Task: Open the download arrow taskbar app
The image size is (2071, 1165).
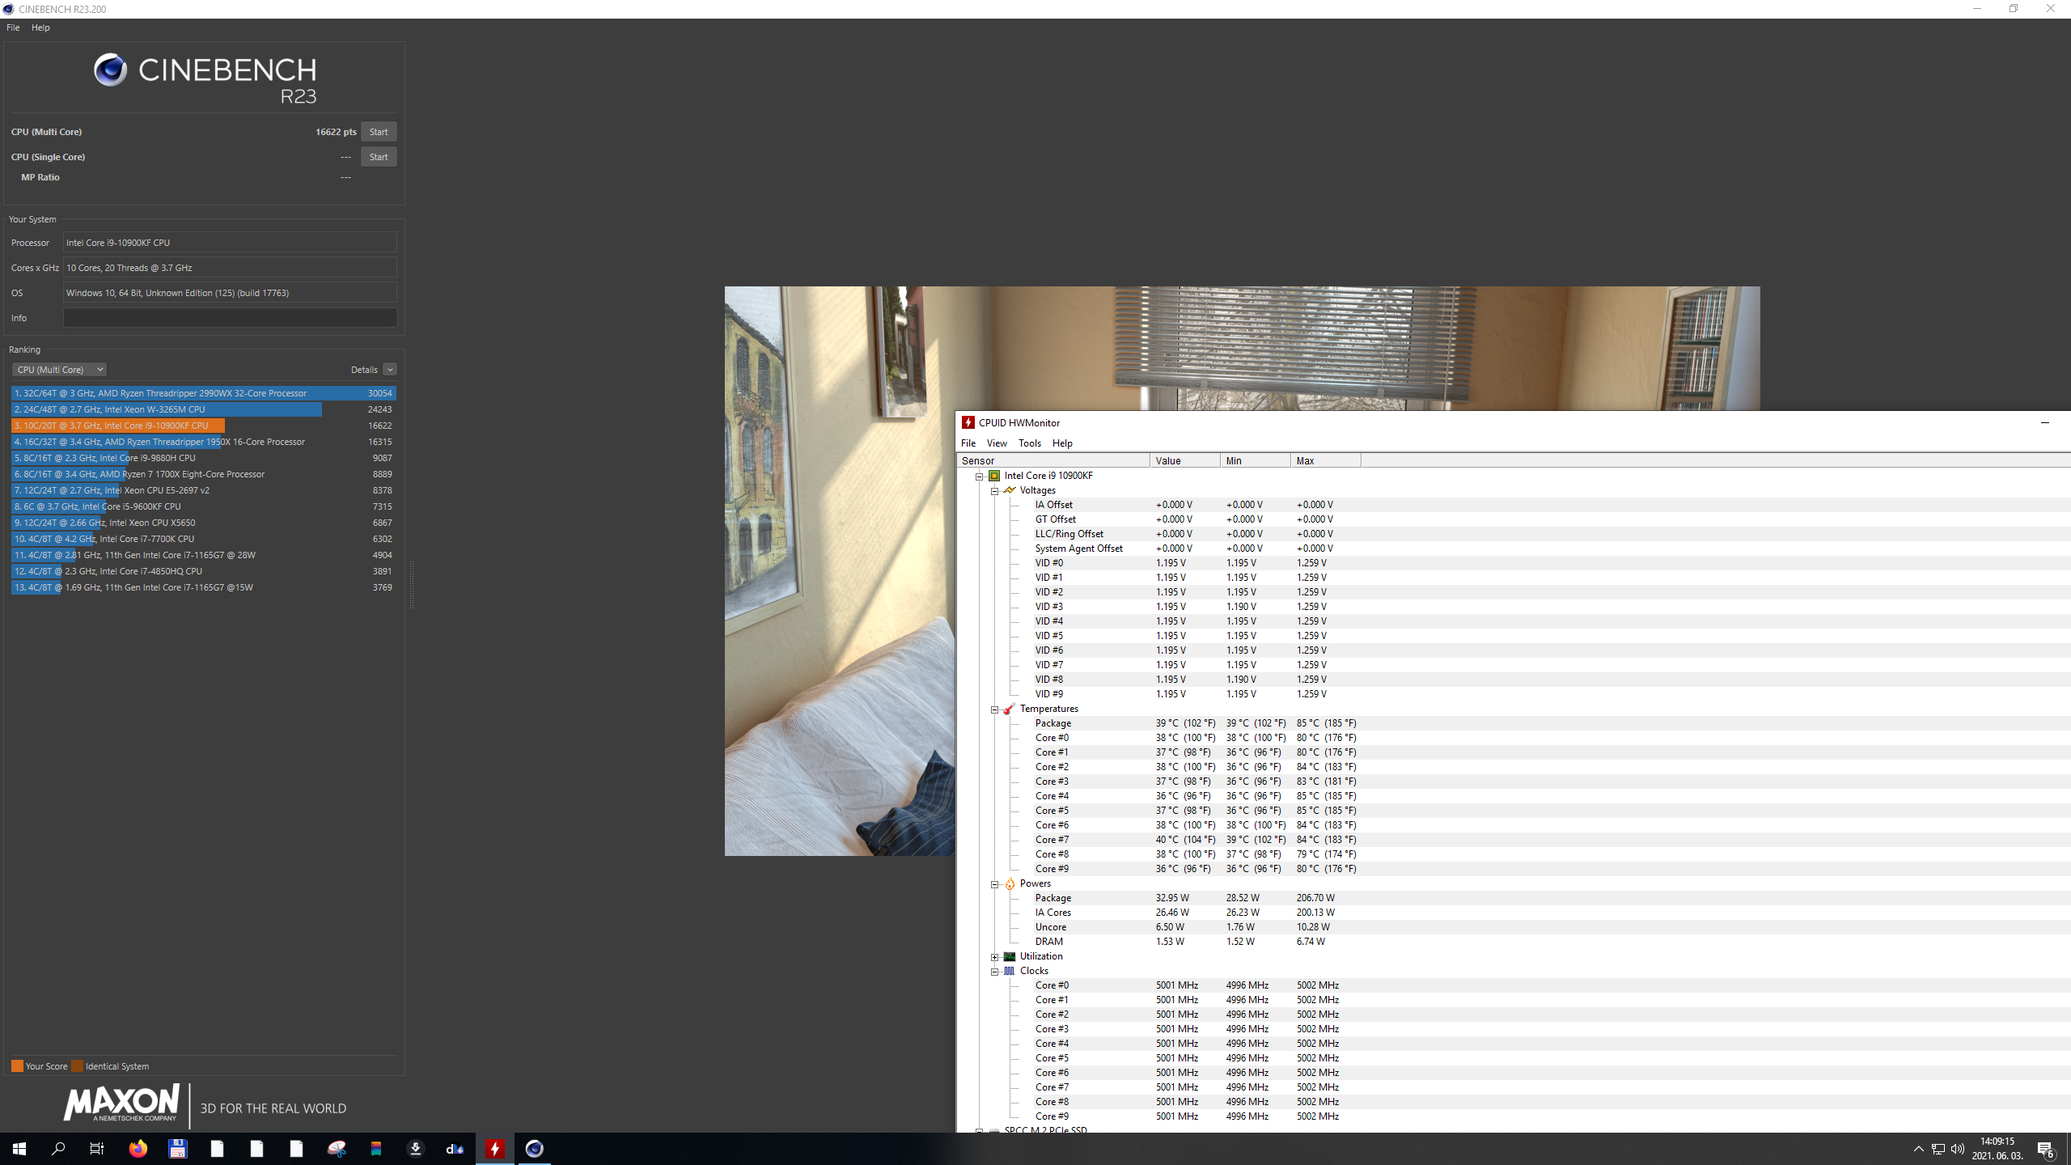Action: (415, 1149)
